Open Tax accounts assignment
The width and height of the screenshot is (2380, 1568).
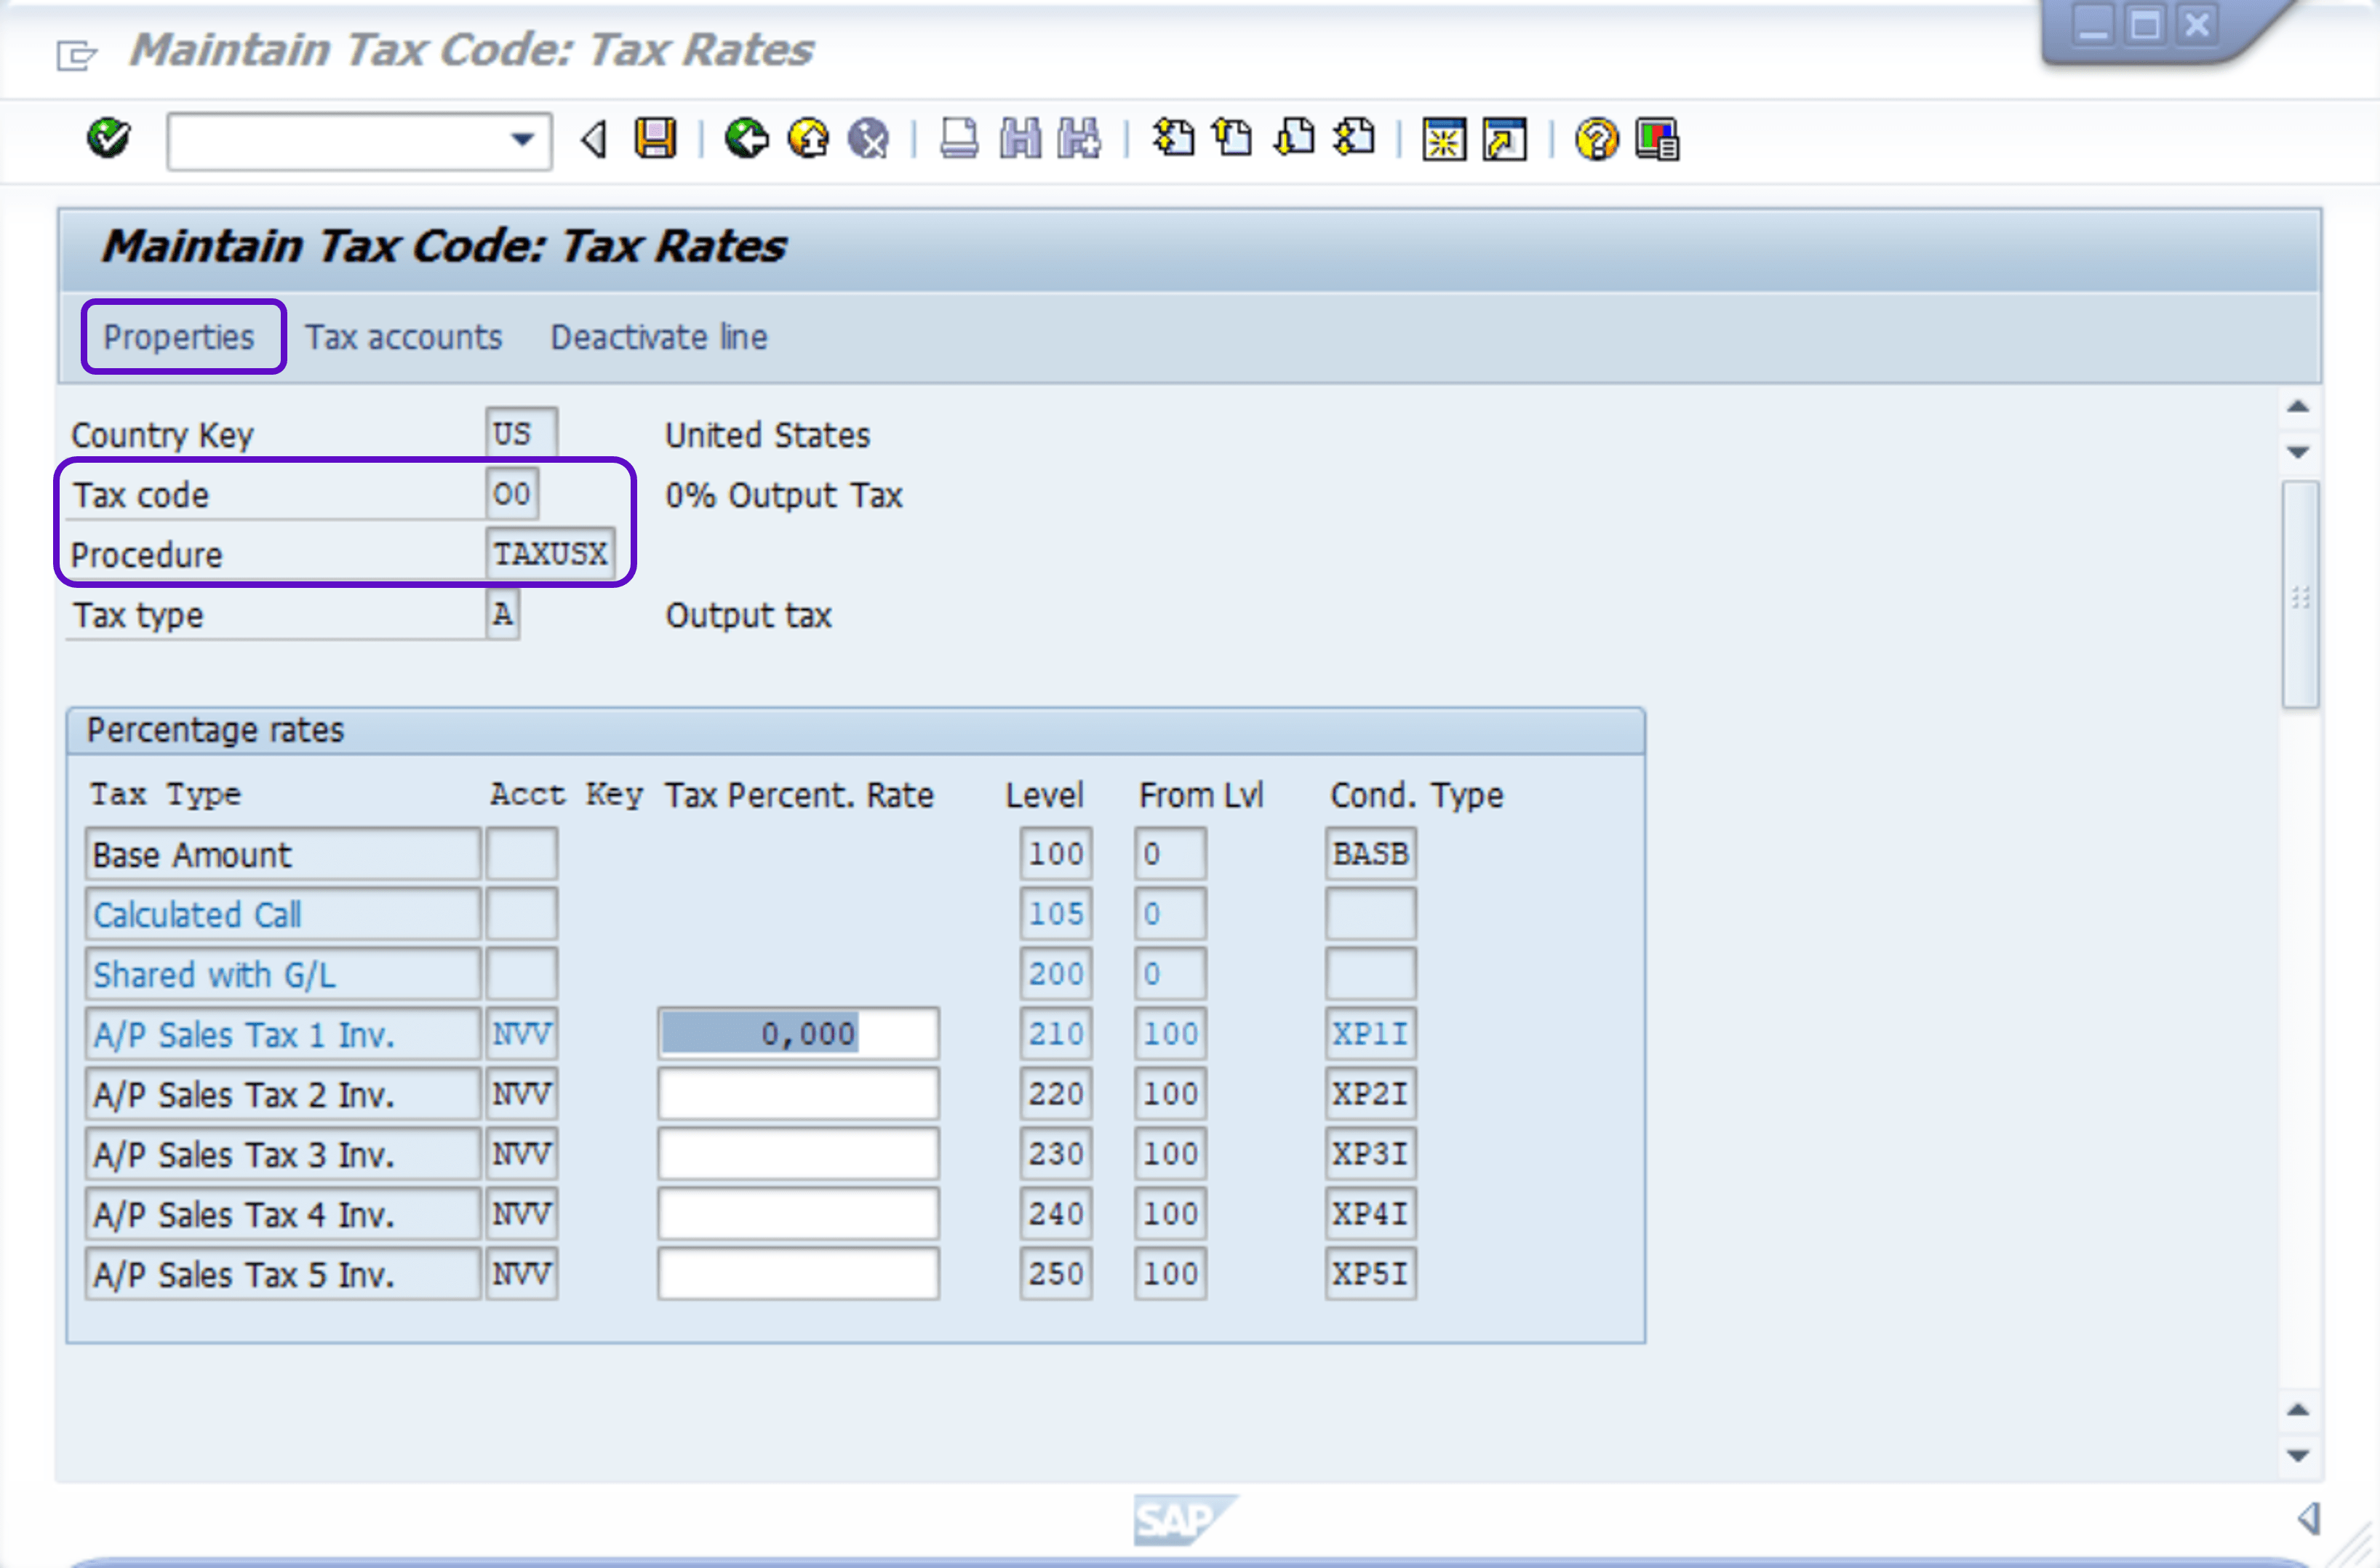pyautogui.click(x=404, y=337)
